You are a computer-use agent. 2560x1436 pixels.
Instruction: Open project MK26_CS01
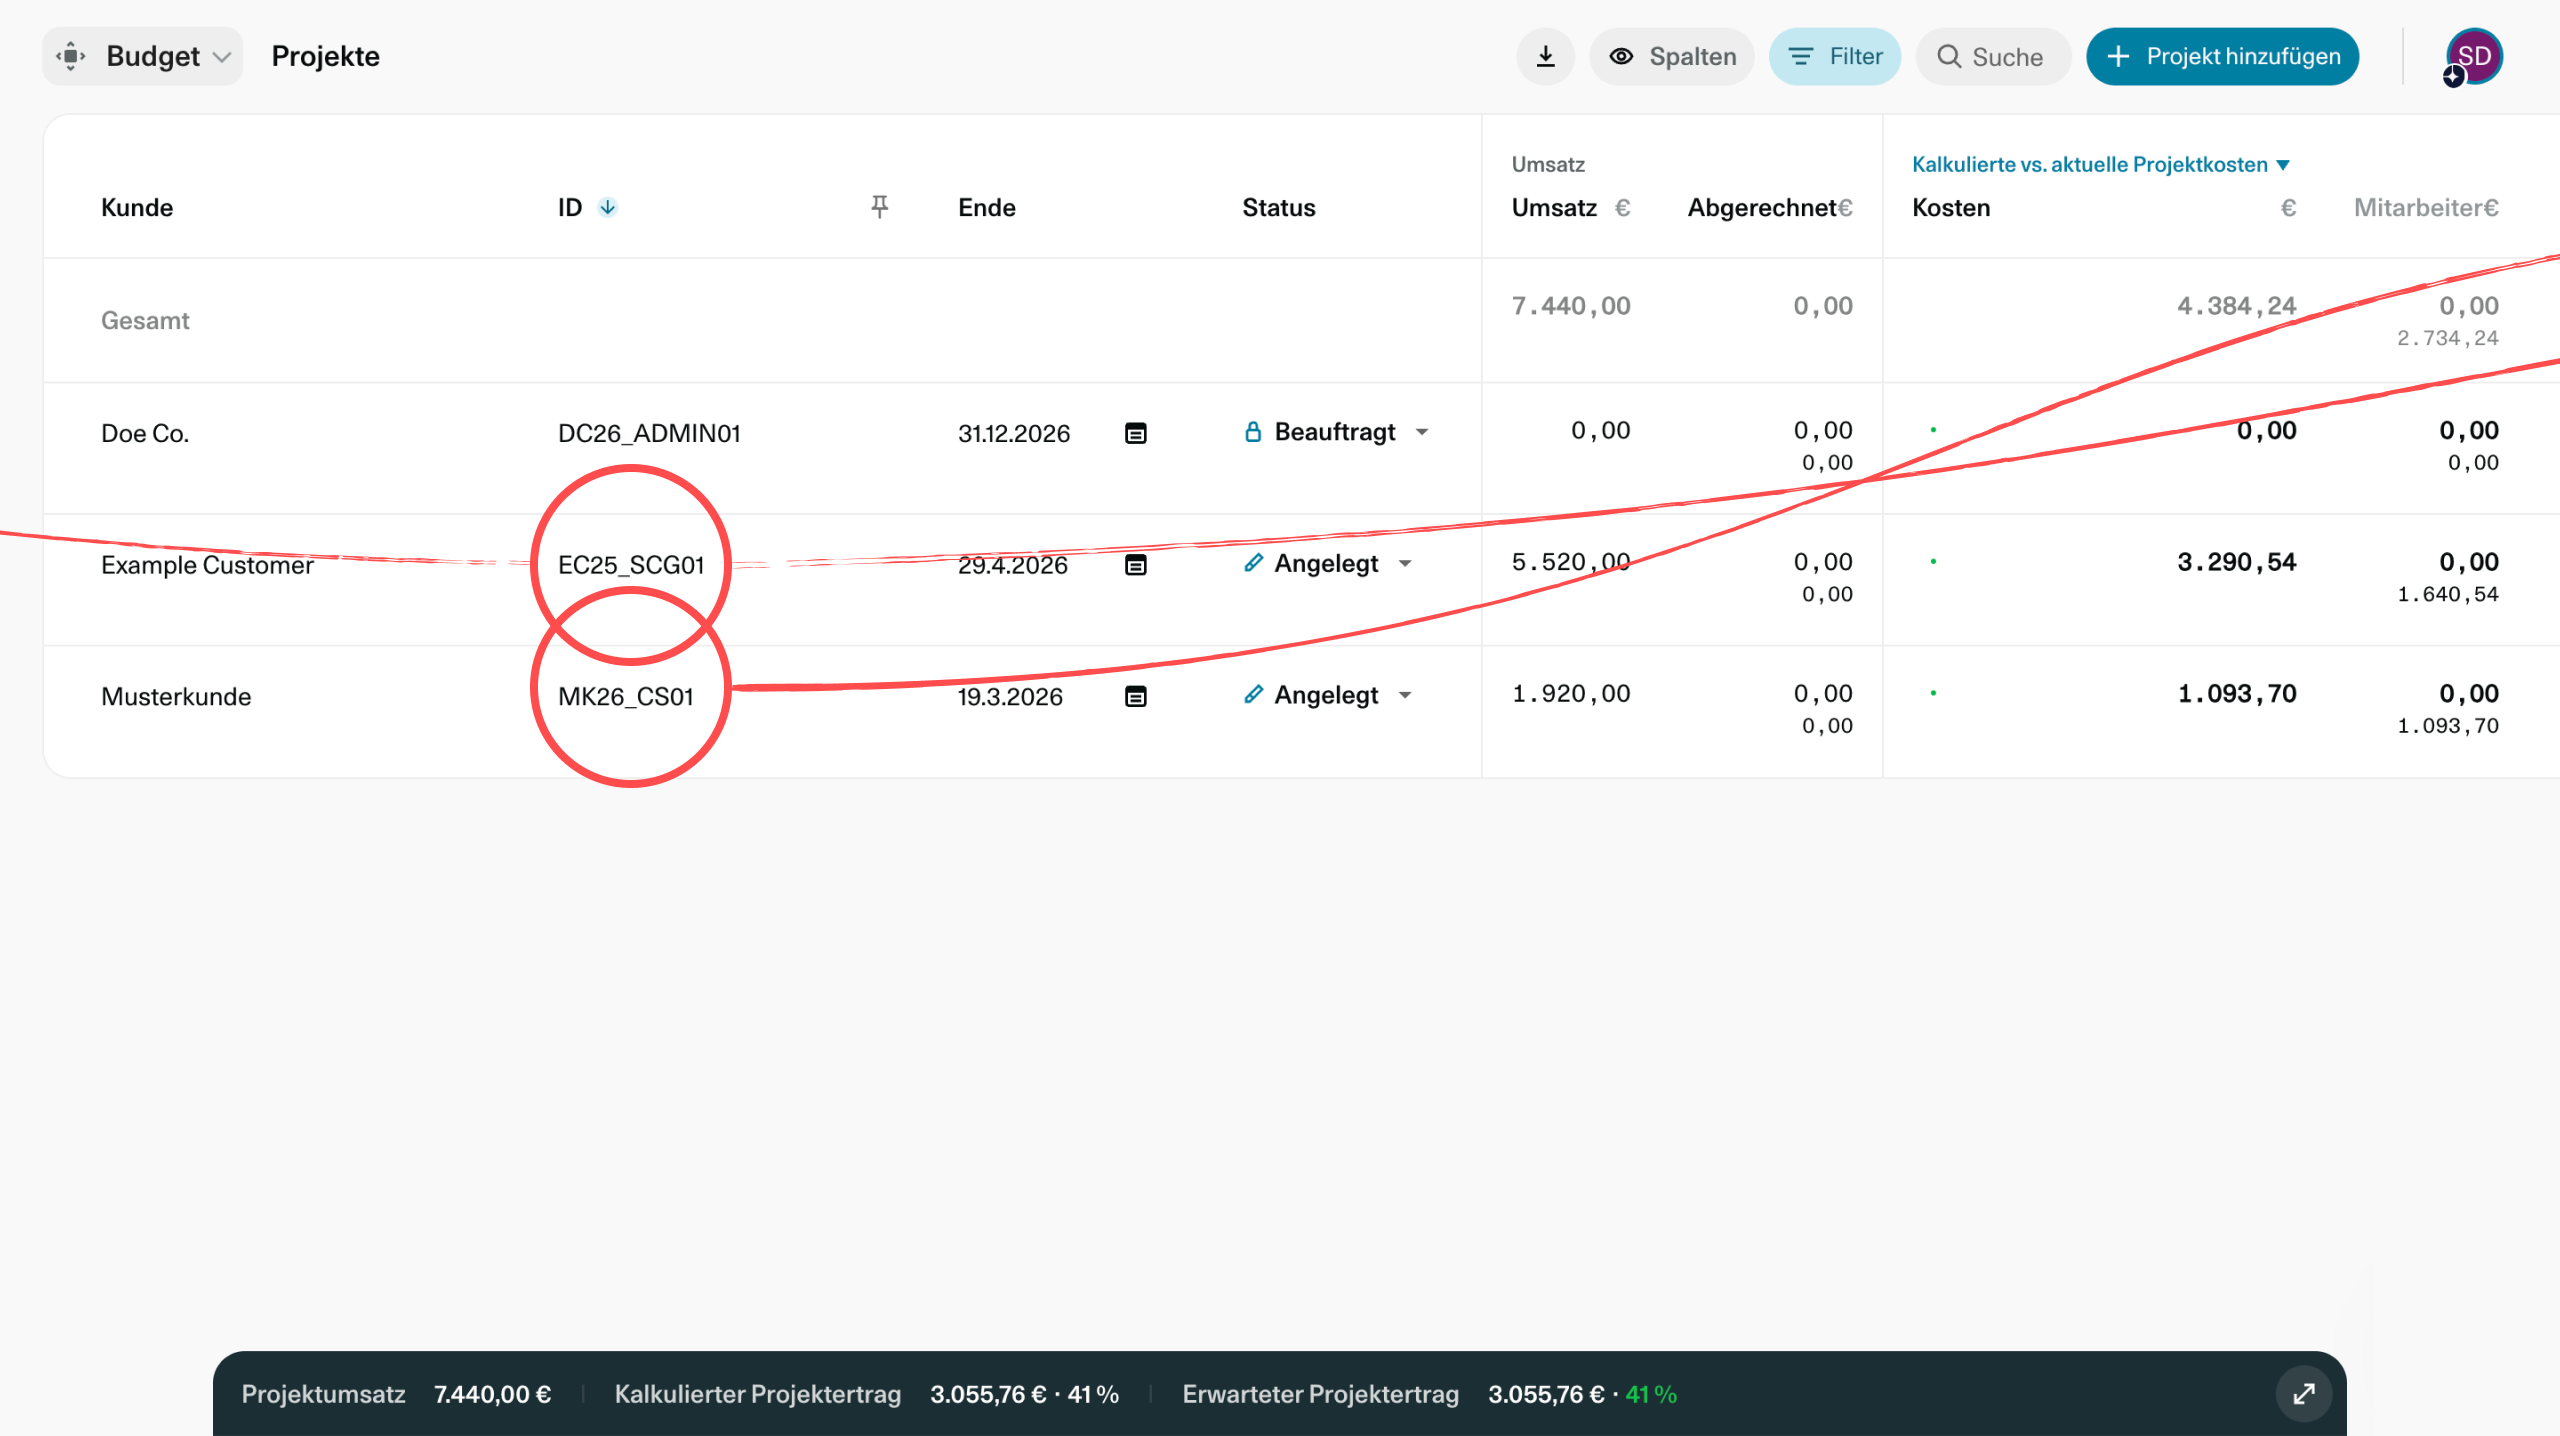625,696
